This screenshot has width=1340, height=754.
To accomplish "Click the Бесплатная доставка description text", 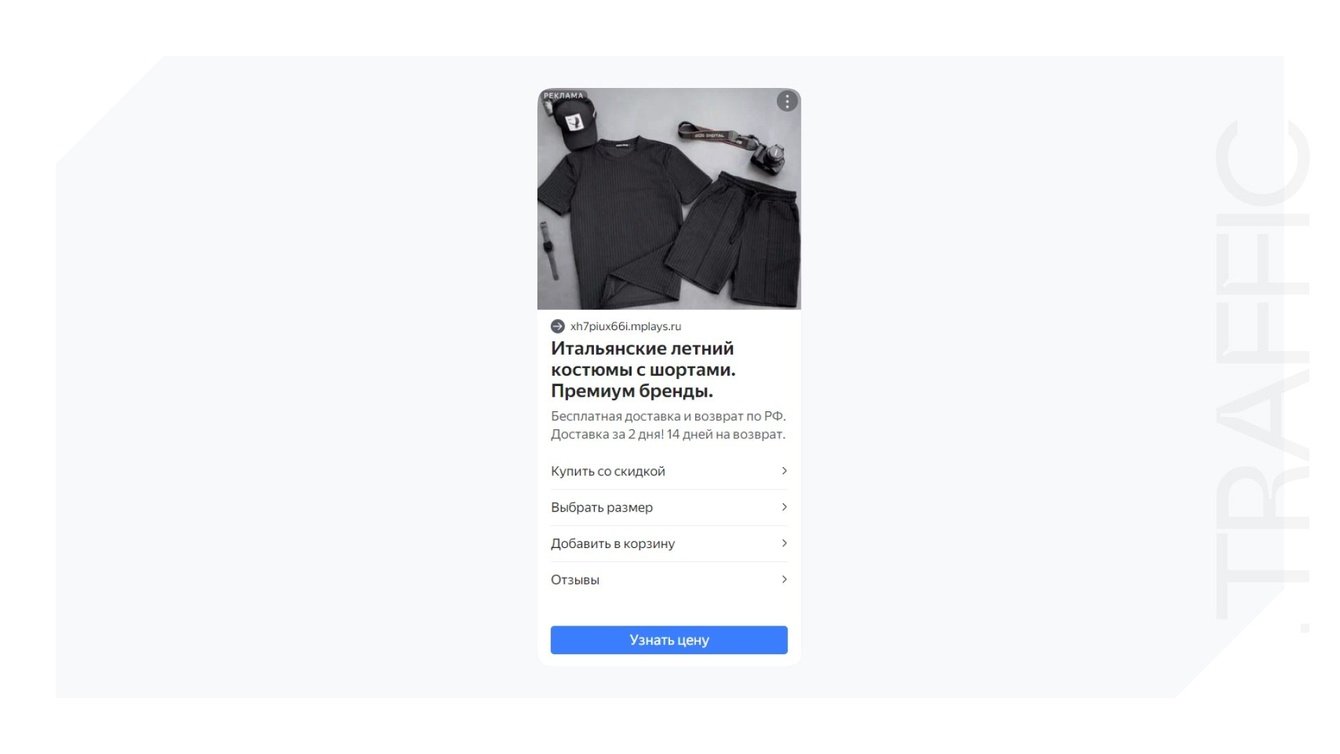I will coord(668,425).
